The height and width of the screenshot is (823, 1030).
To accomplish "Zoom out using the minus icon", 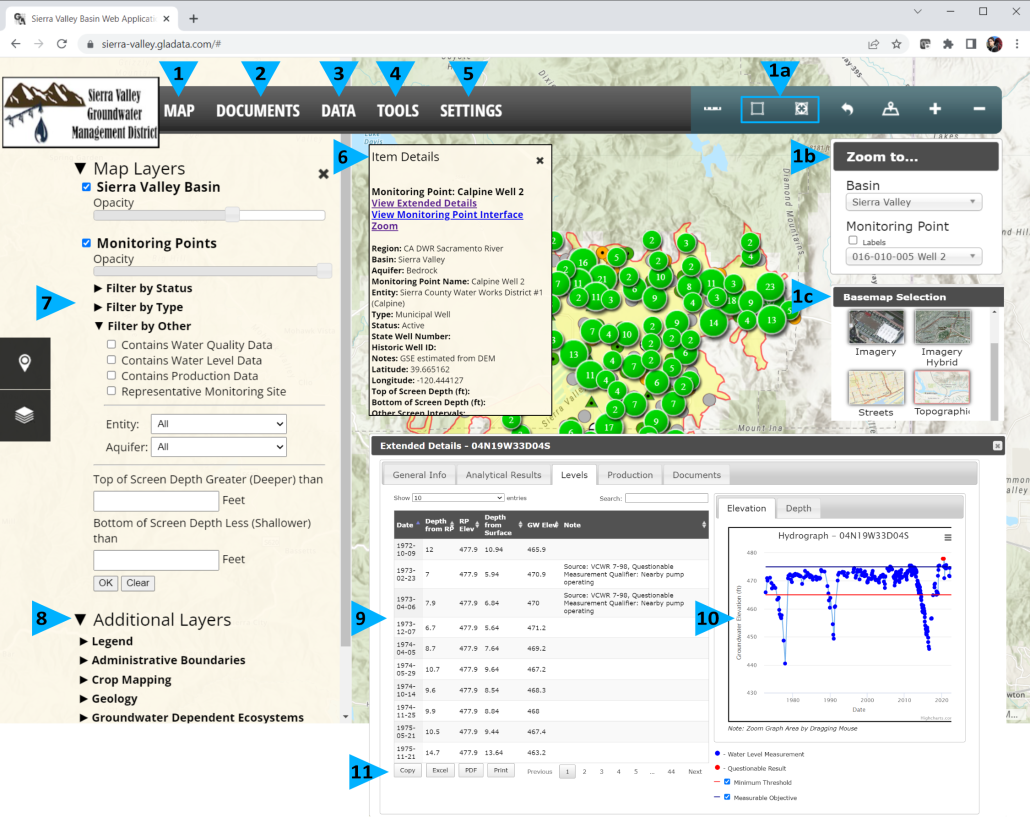I will pos(978,108).
